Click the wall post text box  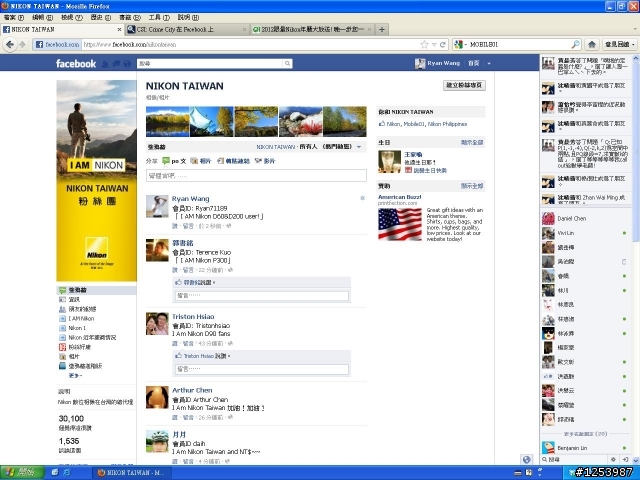256,176
